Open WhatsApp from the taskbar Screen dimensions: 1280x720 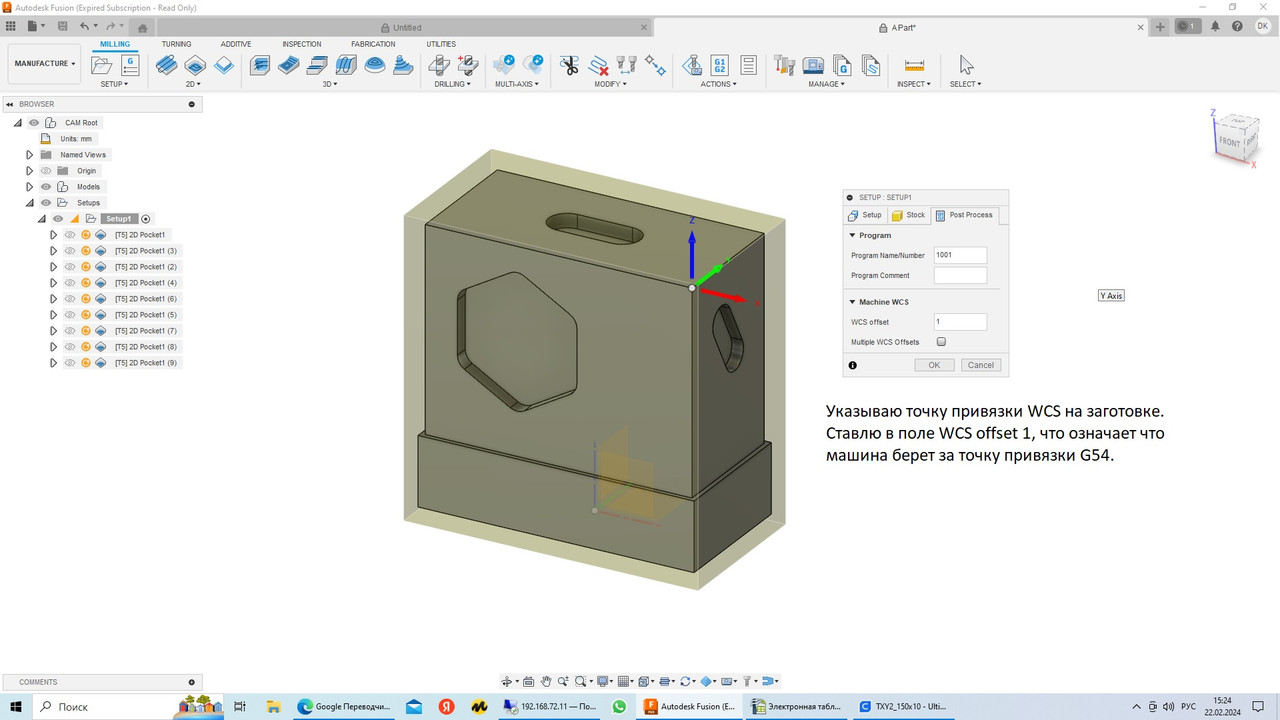pos(619,706)
